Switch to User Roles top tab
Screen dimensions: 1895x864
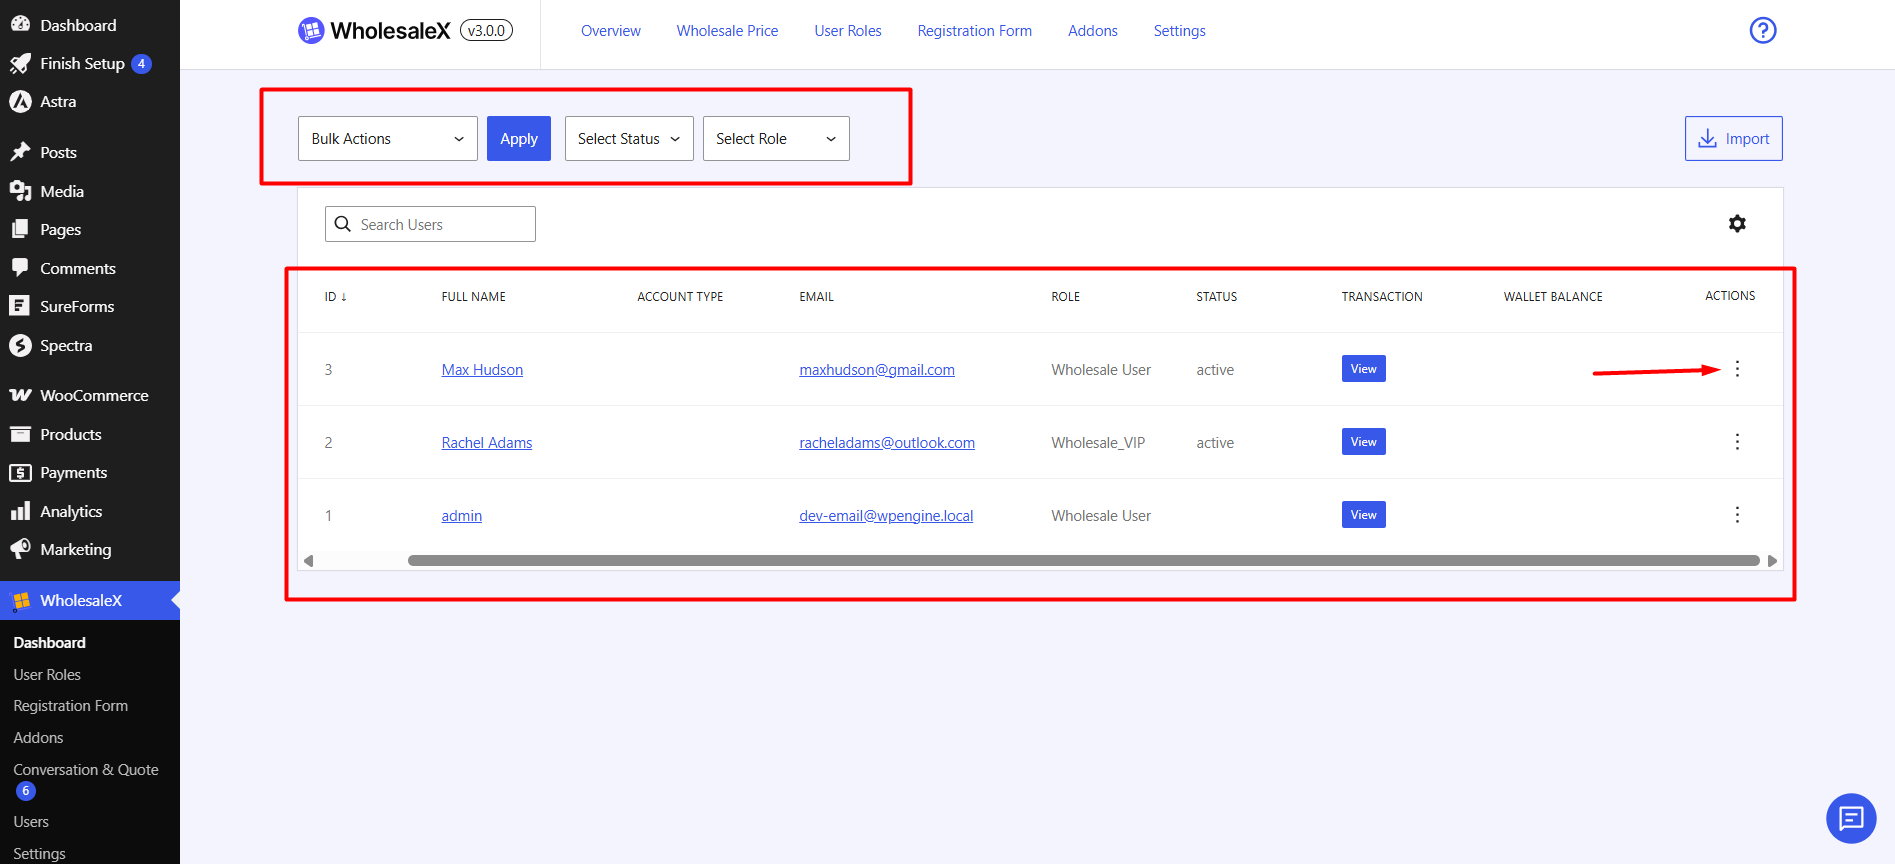(x=848, y=31)
